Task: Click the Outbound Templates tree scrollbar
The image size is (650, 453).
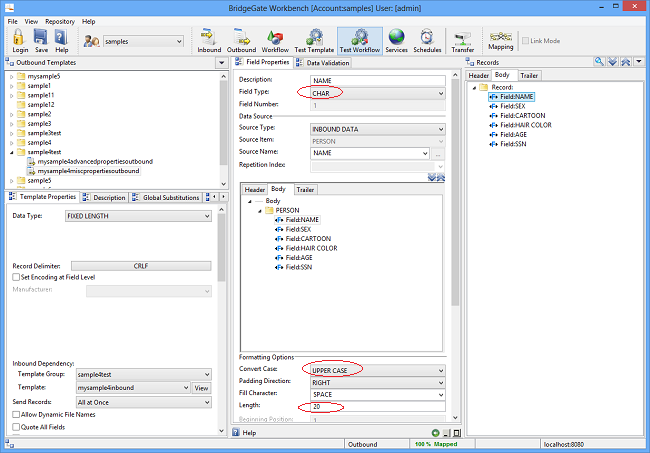Action: [223, 122]
